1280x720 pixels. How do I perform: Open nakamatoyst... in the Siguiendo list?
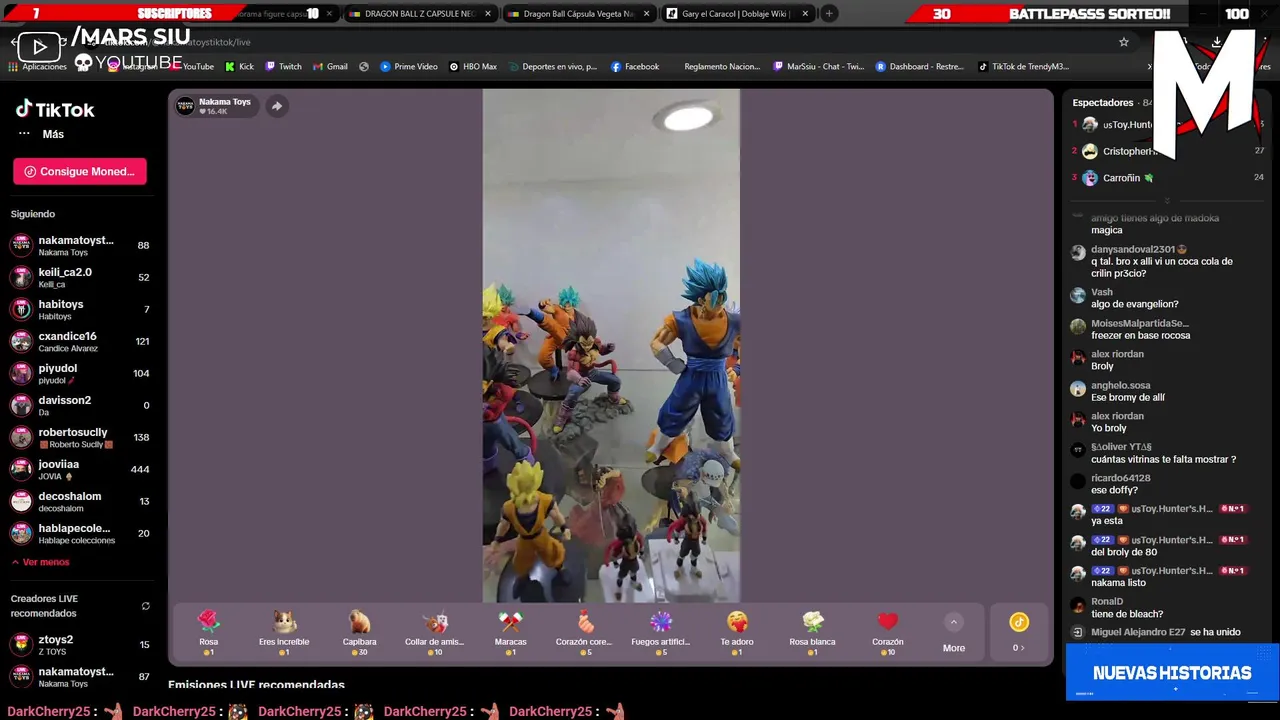tap(80, 246)
